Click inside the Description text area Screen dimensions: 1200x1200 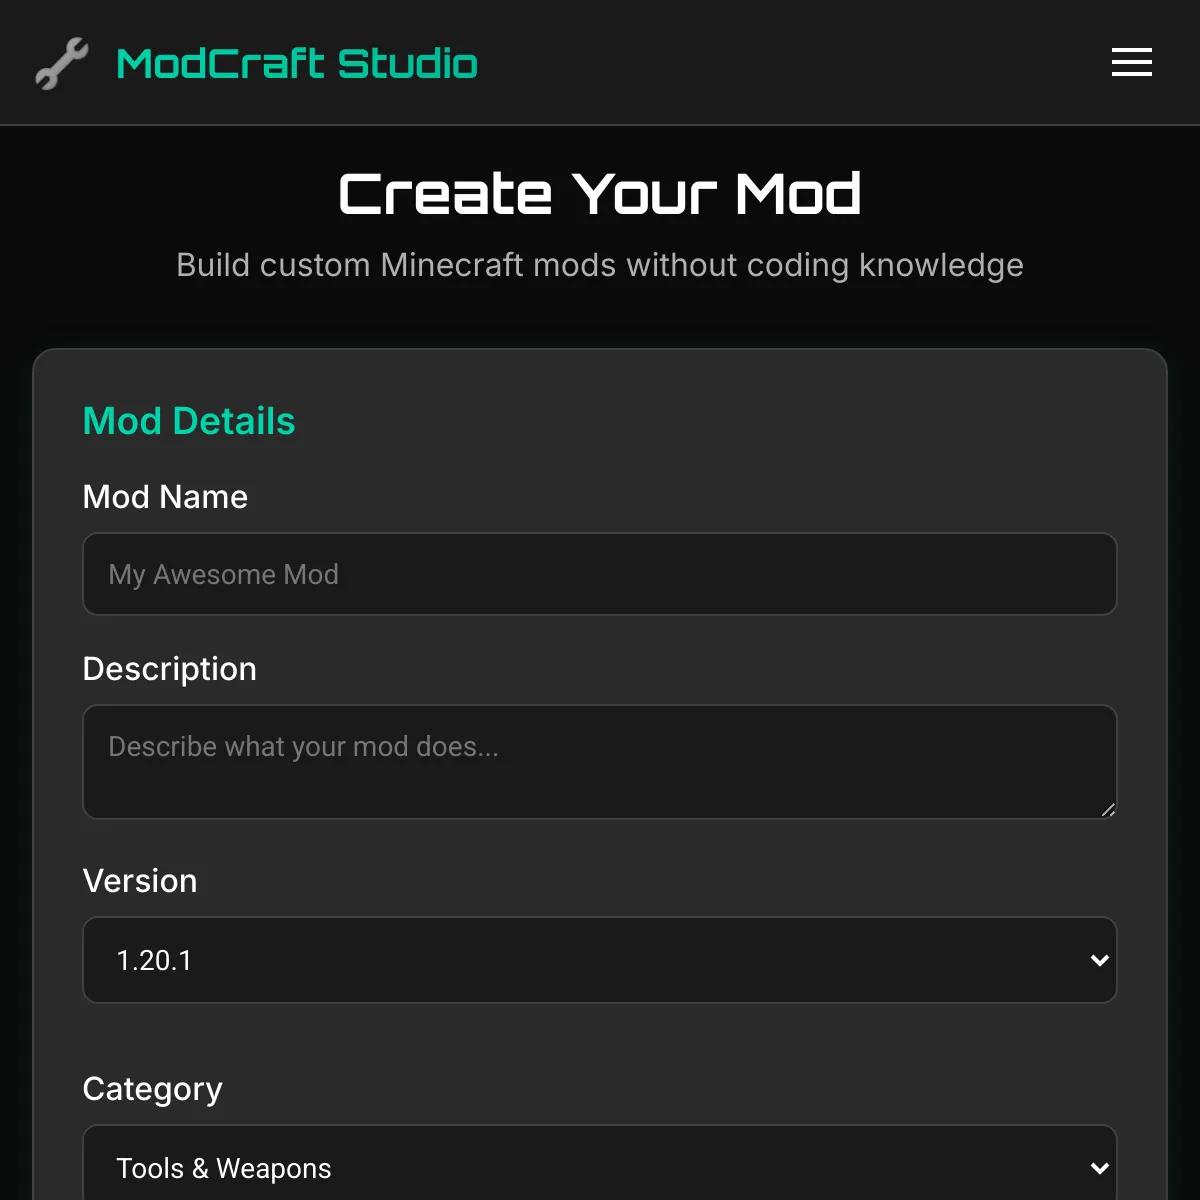pos(600,762)
